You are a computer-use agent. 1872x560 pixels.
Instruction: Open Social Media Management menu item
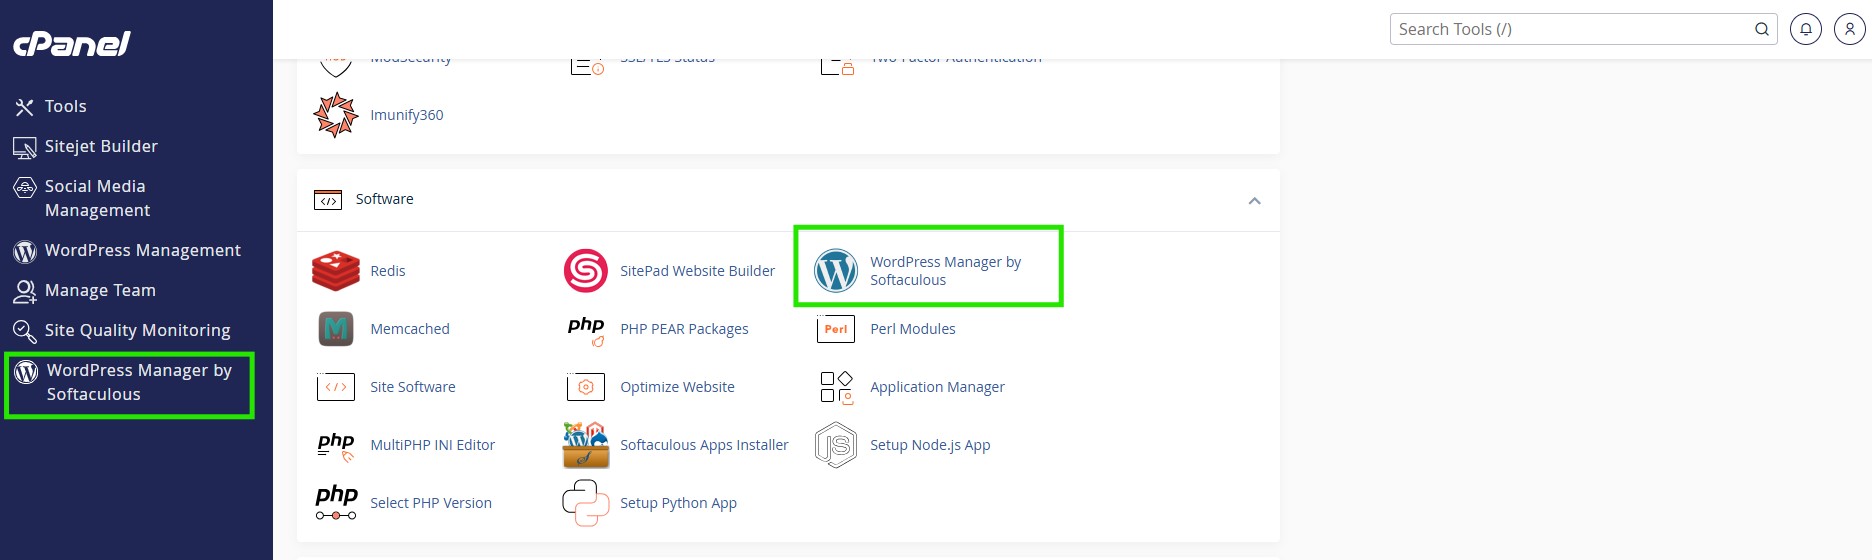[98, 198]
